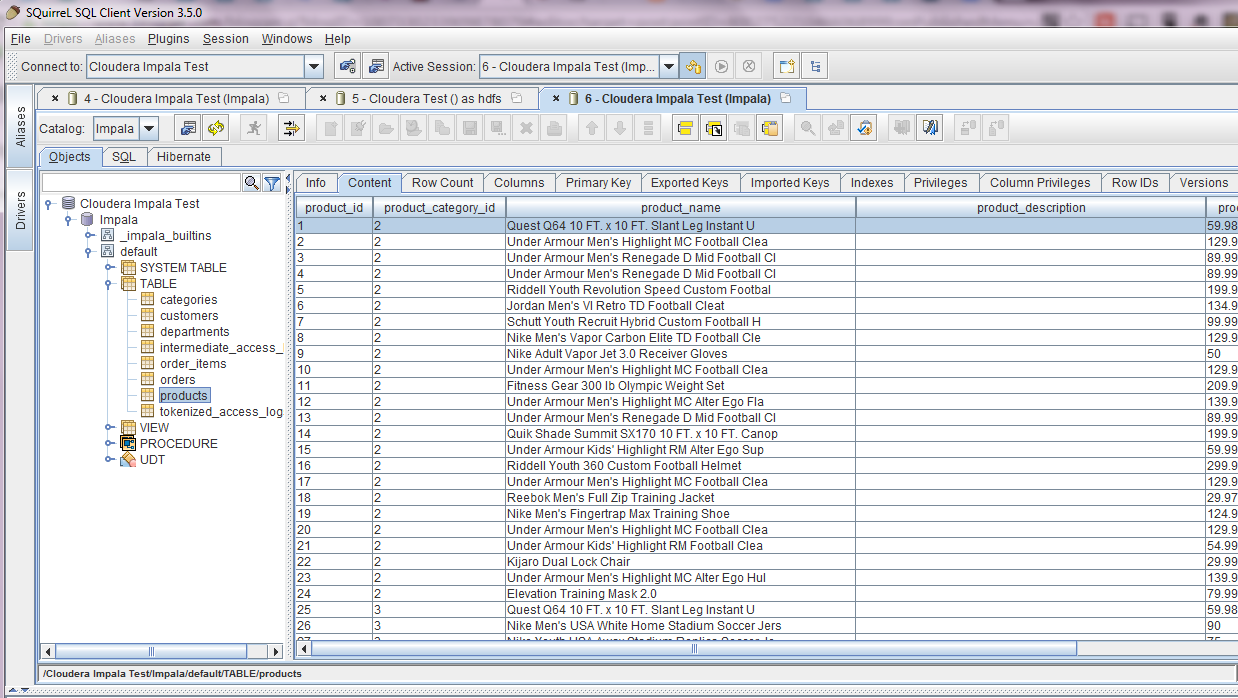Open the Session menu

(225, 39)
